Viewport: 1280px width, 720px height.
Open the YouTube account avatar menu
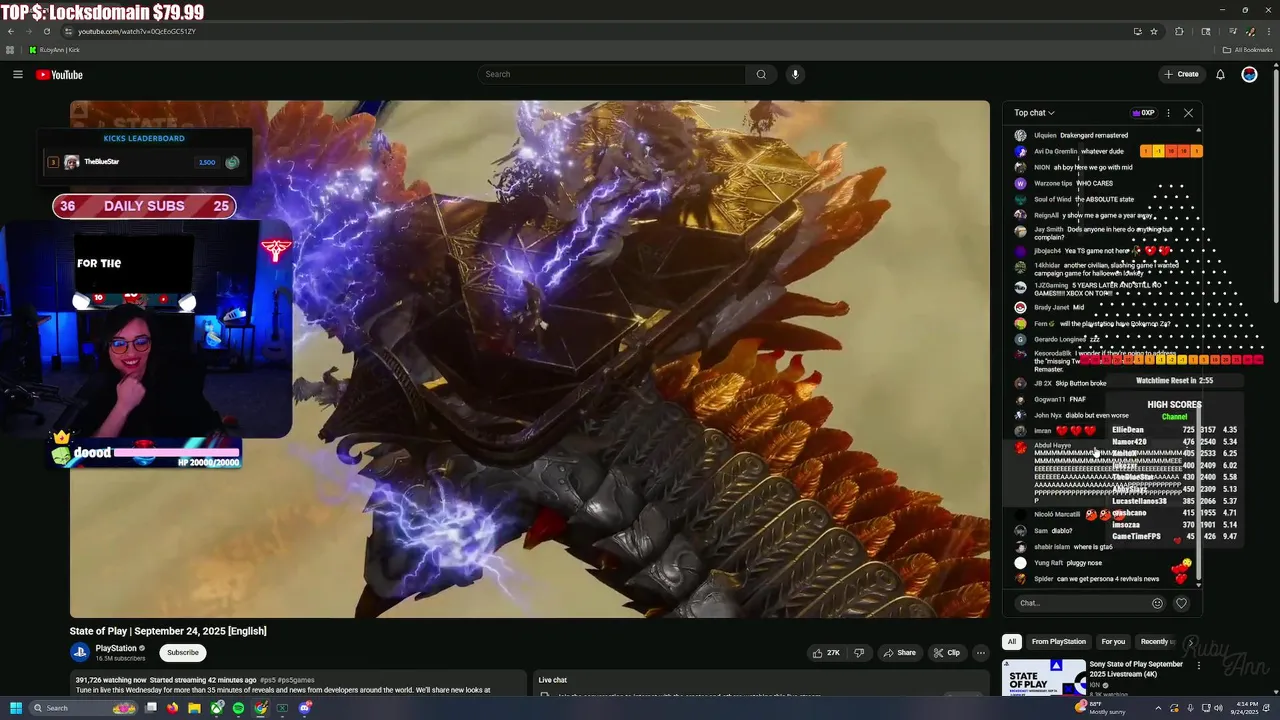click(x=1249, y=74)
